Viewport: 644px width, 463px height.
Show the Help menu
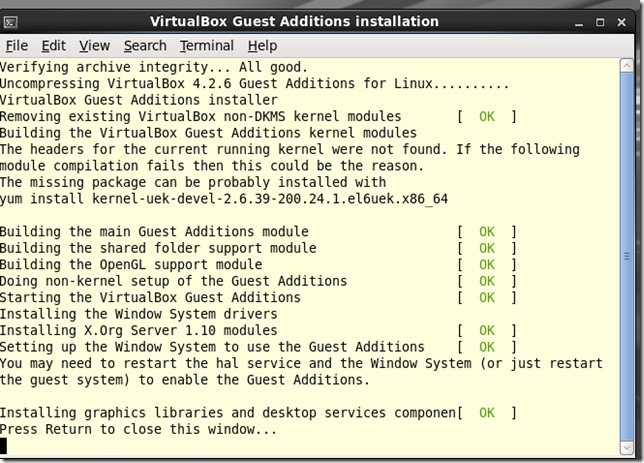pyautogui.click(x=262, y=46)
